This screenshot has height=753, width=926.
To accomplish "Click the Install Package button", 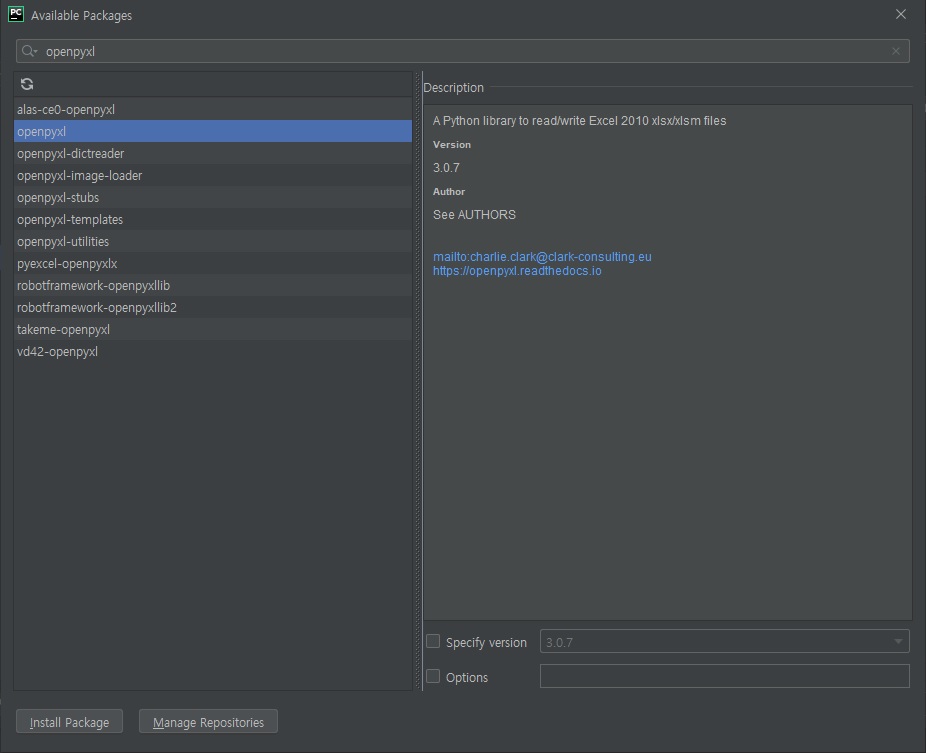I will 70,722.
